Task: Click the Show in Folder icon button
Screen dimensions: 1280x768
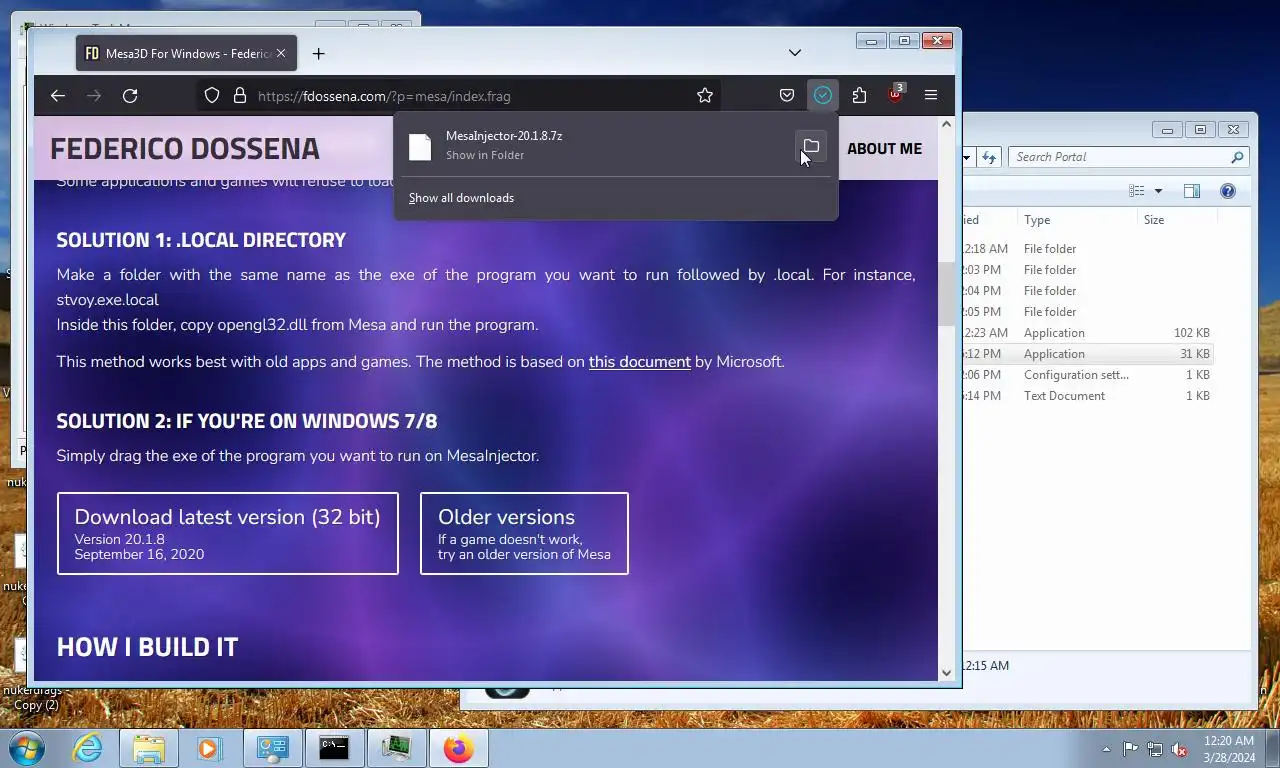Action: click(811, 147)
